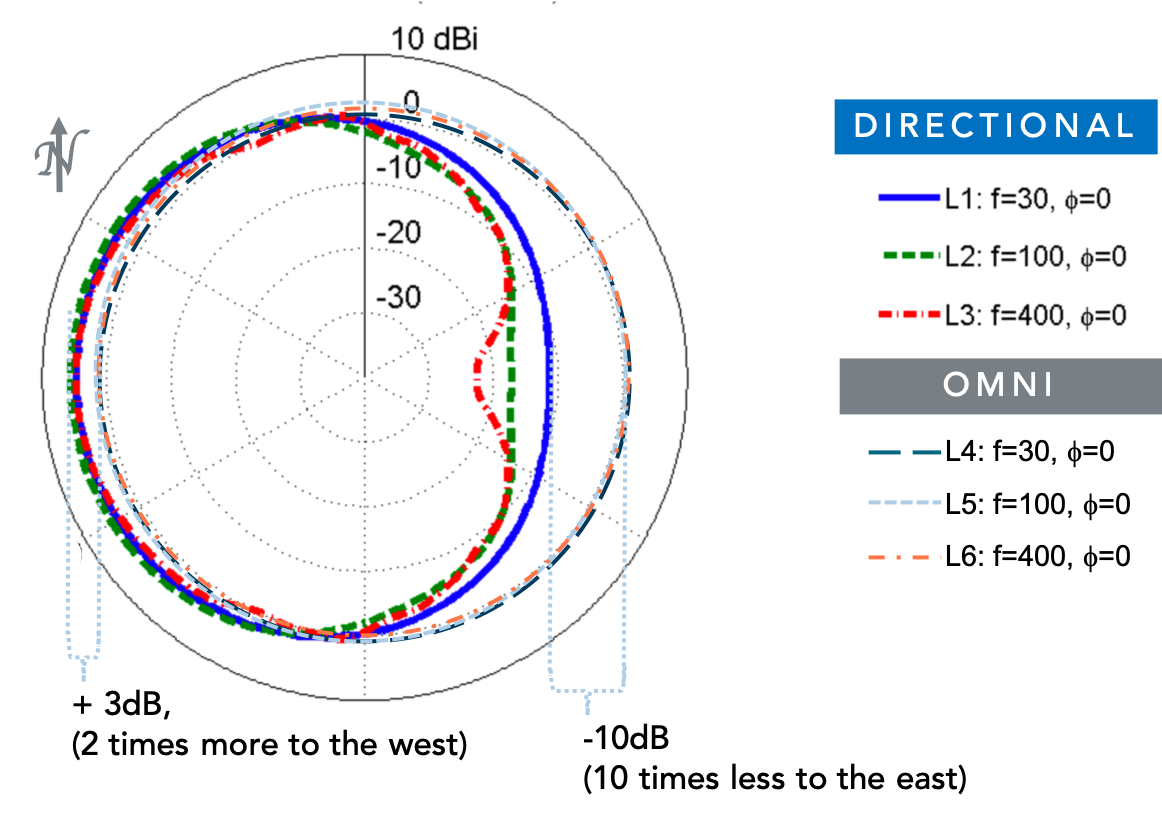1162x816 pixels.
Task: Click the light blue dotted omni legend line
Action: [905, 503]
